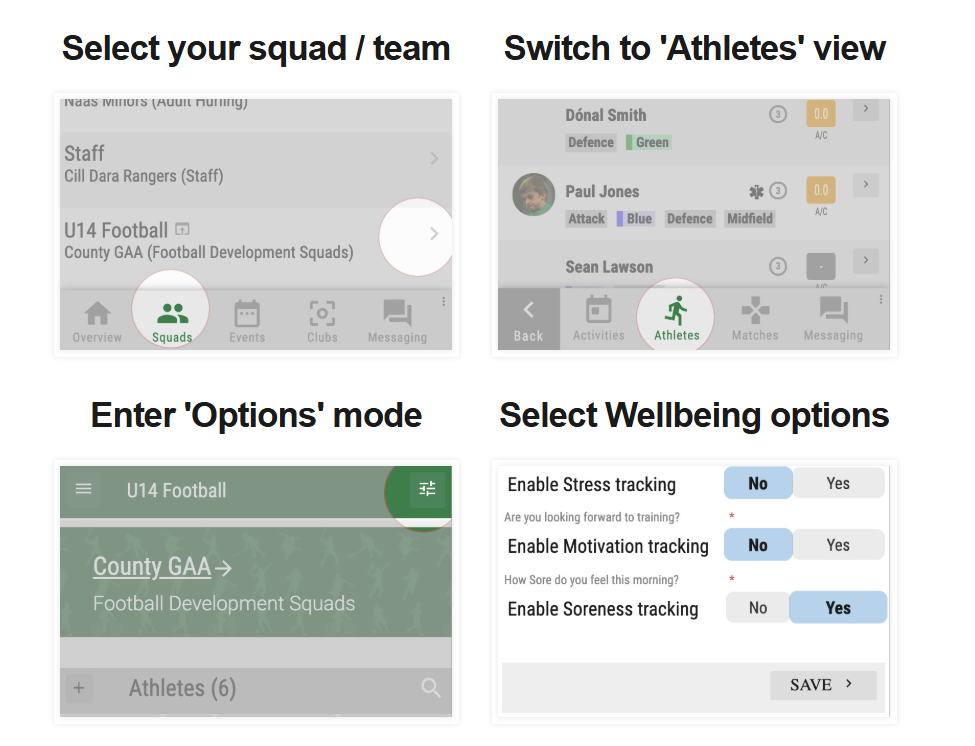Click the SAVE button
Viewport: 975px width, 746px height.
823,685
